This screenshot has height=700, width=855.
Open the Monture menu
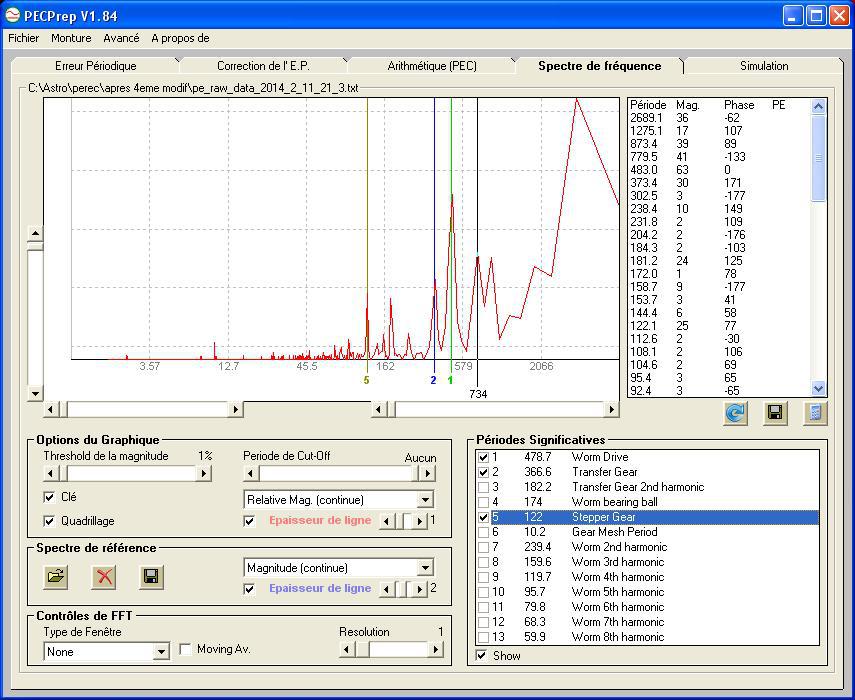click(71, 38)
